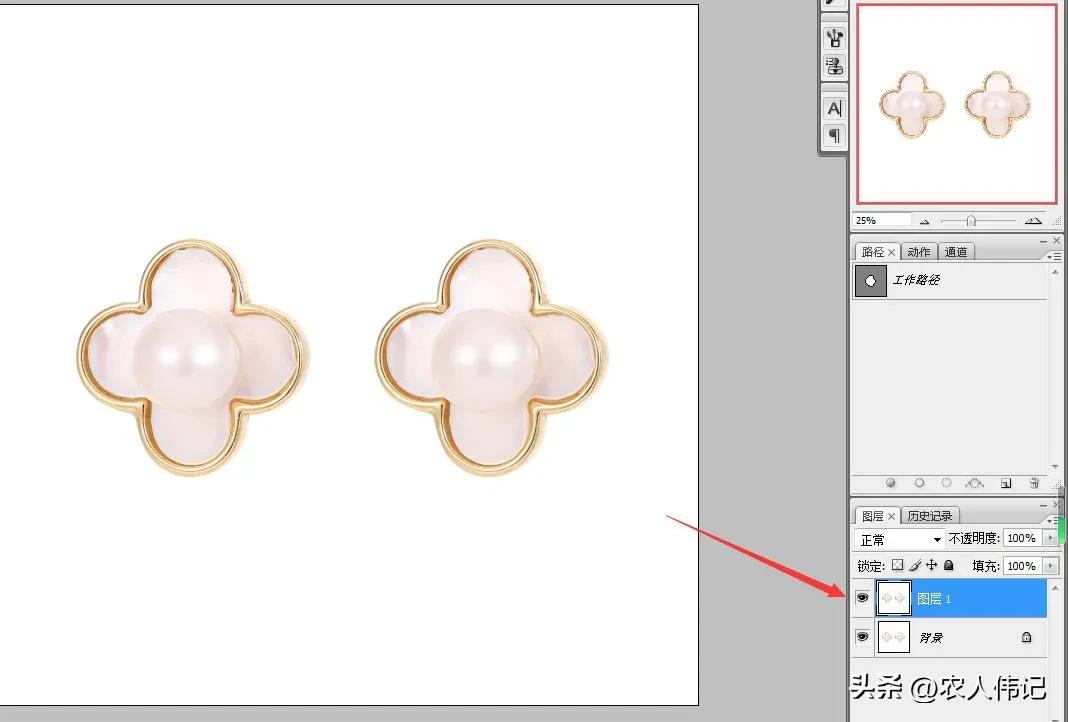Open the Character panel icon

click(x=834, y=108)
